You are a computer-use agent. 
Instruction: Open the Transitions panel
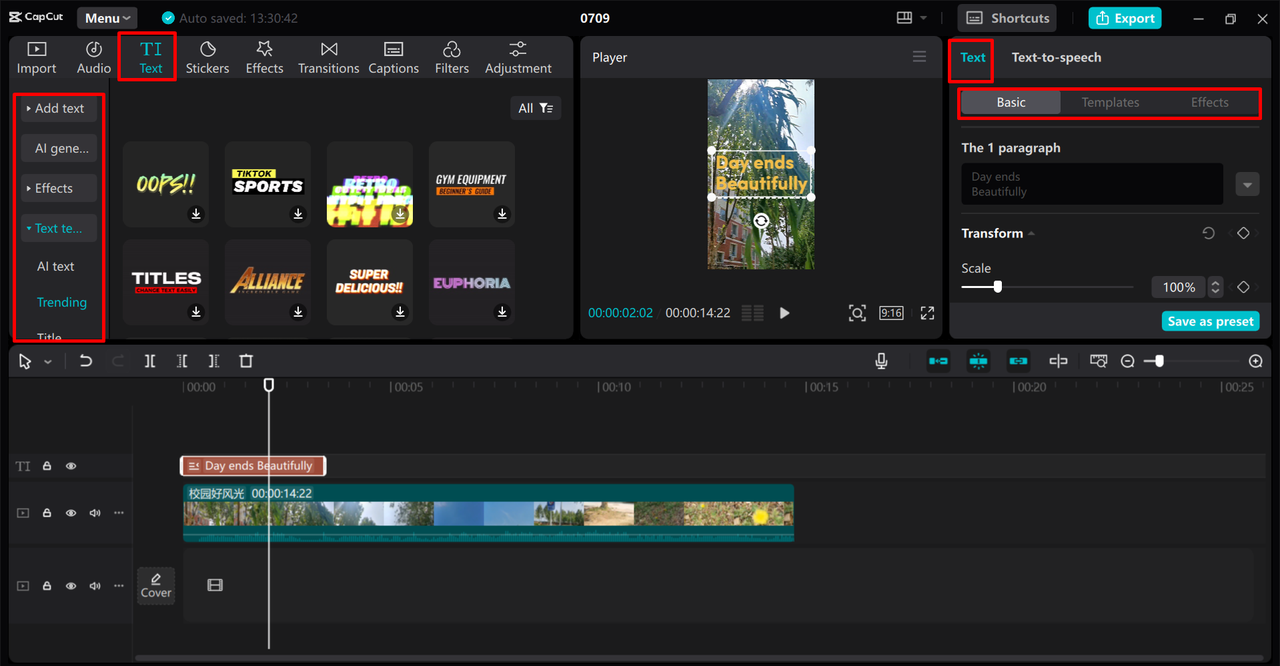pos(328,57)
